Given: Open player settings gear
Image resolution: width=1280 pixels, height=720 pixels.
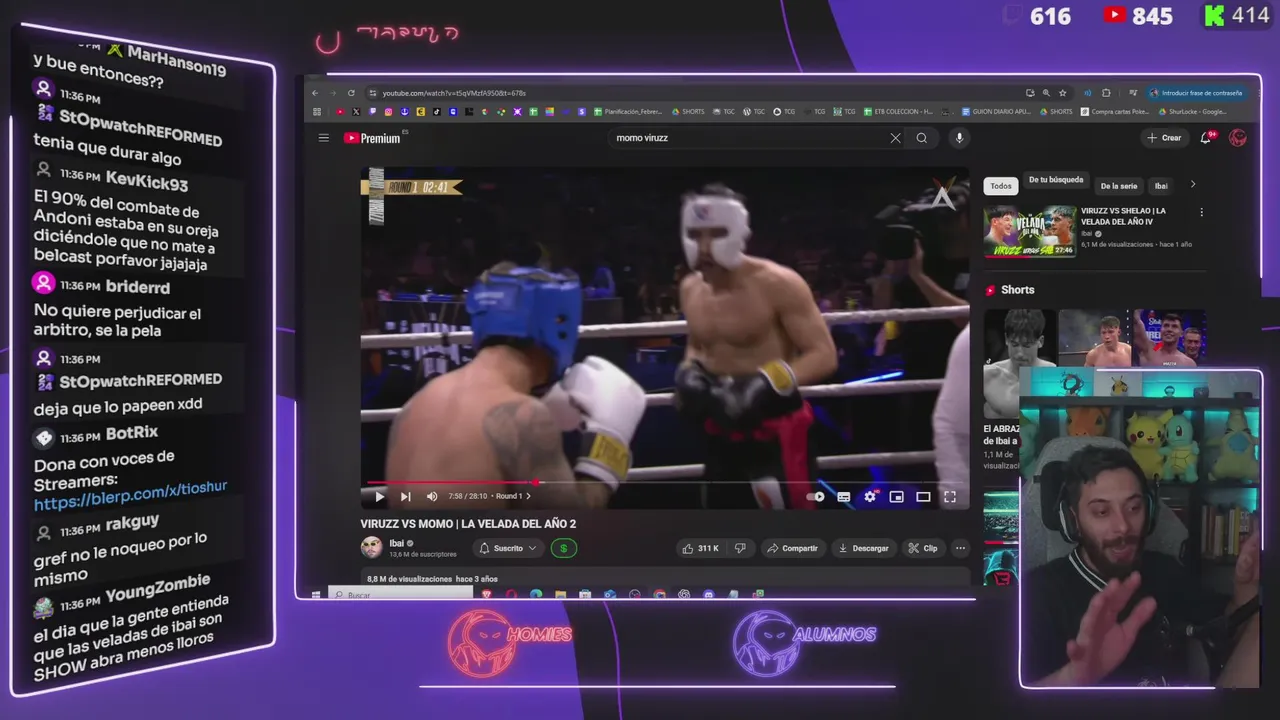Looking at the screenshot, I should 870,496.
